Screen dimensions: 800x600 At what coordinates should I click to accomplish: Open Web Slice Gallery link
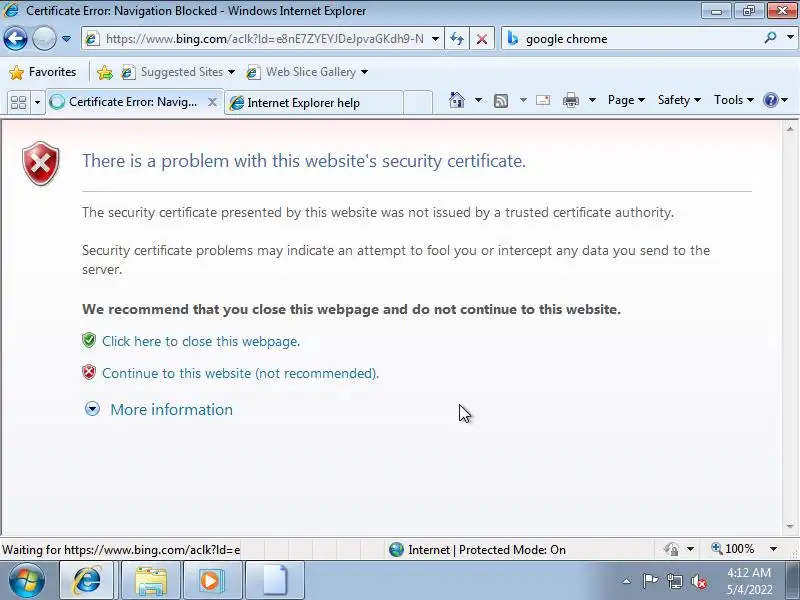tap(307, 72)
